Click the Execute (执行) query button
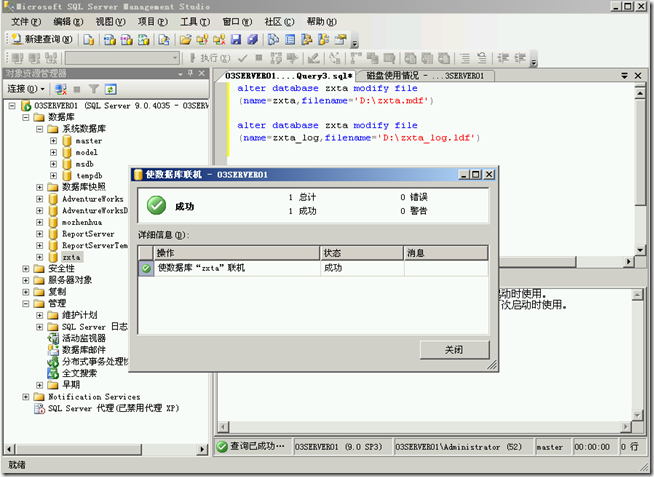 tap(210, 58)
